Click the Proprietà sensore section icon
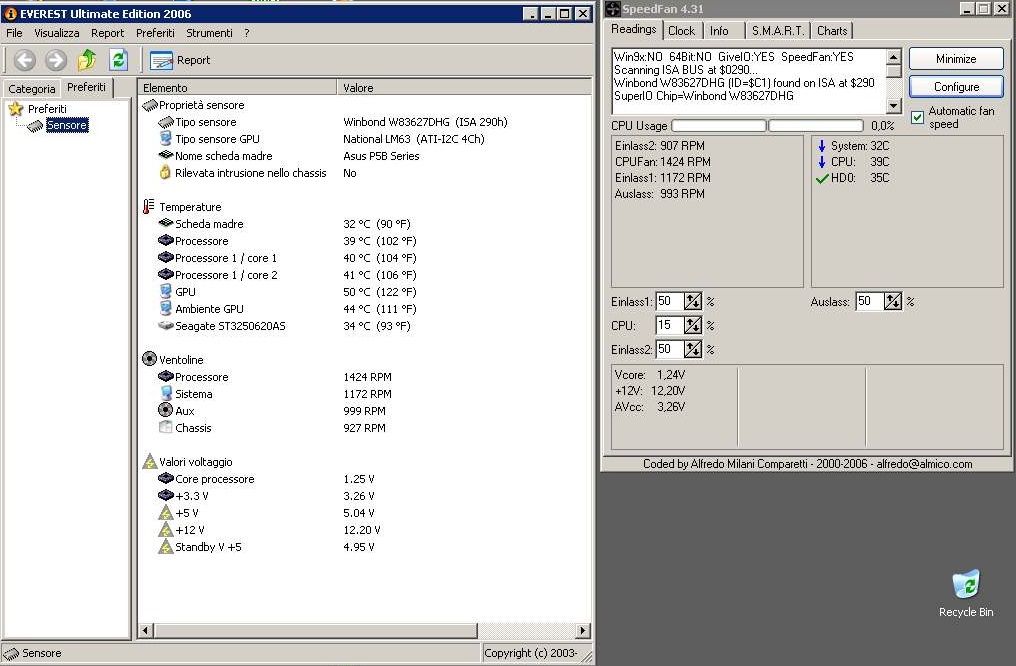Image resolution: width=1016 pixels, height=666 pixels. [150, 105]
